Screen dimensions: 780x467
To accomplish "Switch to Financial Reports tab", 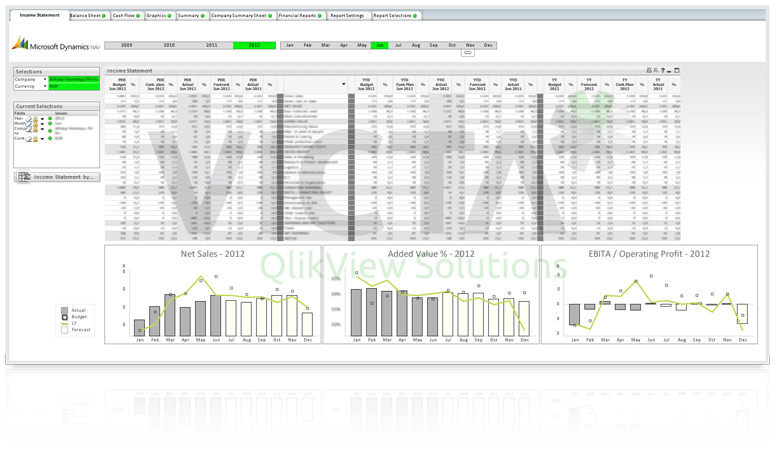I will pyautogui.click(x=300, y=16).
